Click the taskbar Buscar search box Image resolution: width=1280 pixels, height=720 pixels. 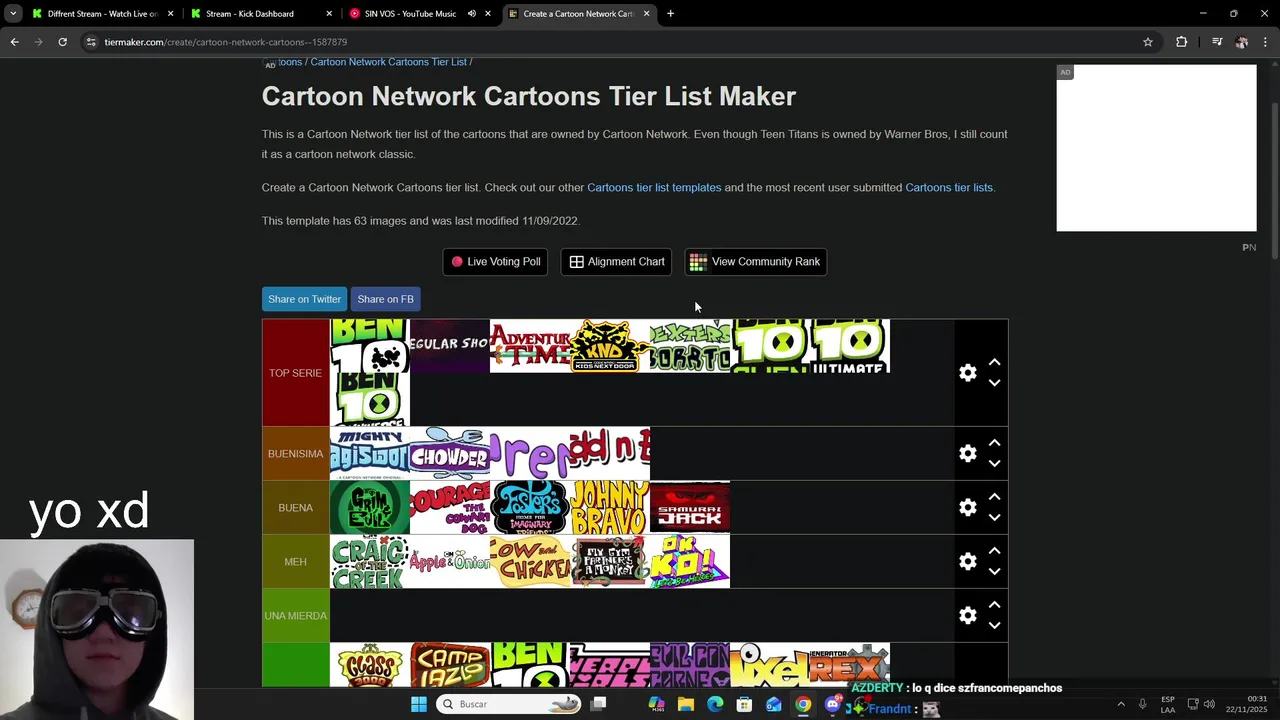coord(510,704)
